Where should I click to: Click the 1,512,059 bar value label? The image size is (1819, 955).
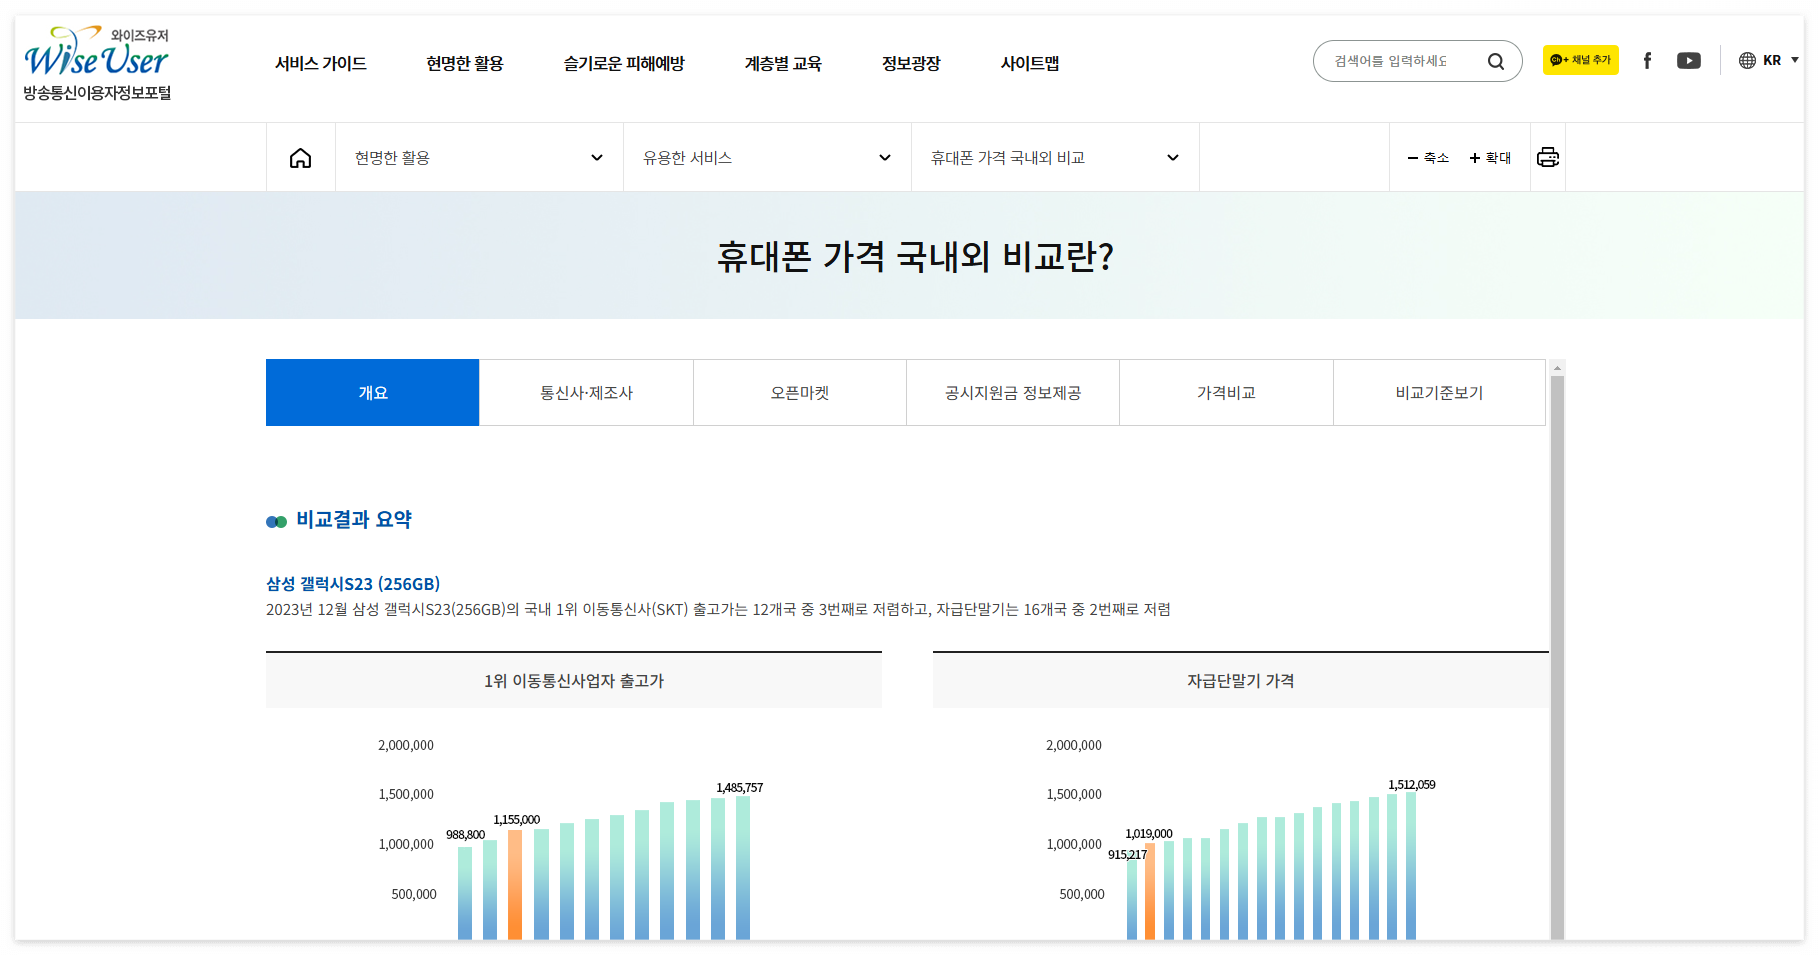[x=1412, y=785]
